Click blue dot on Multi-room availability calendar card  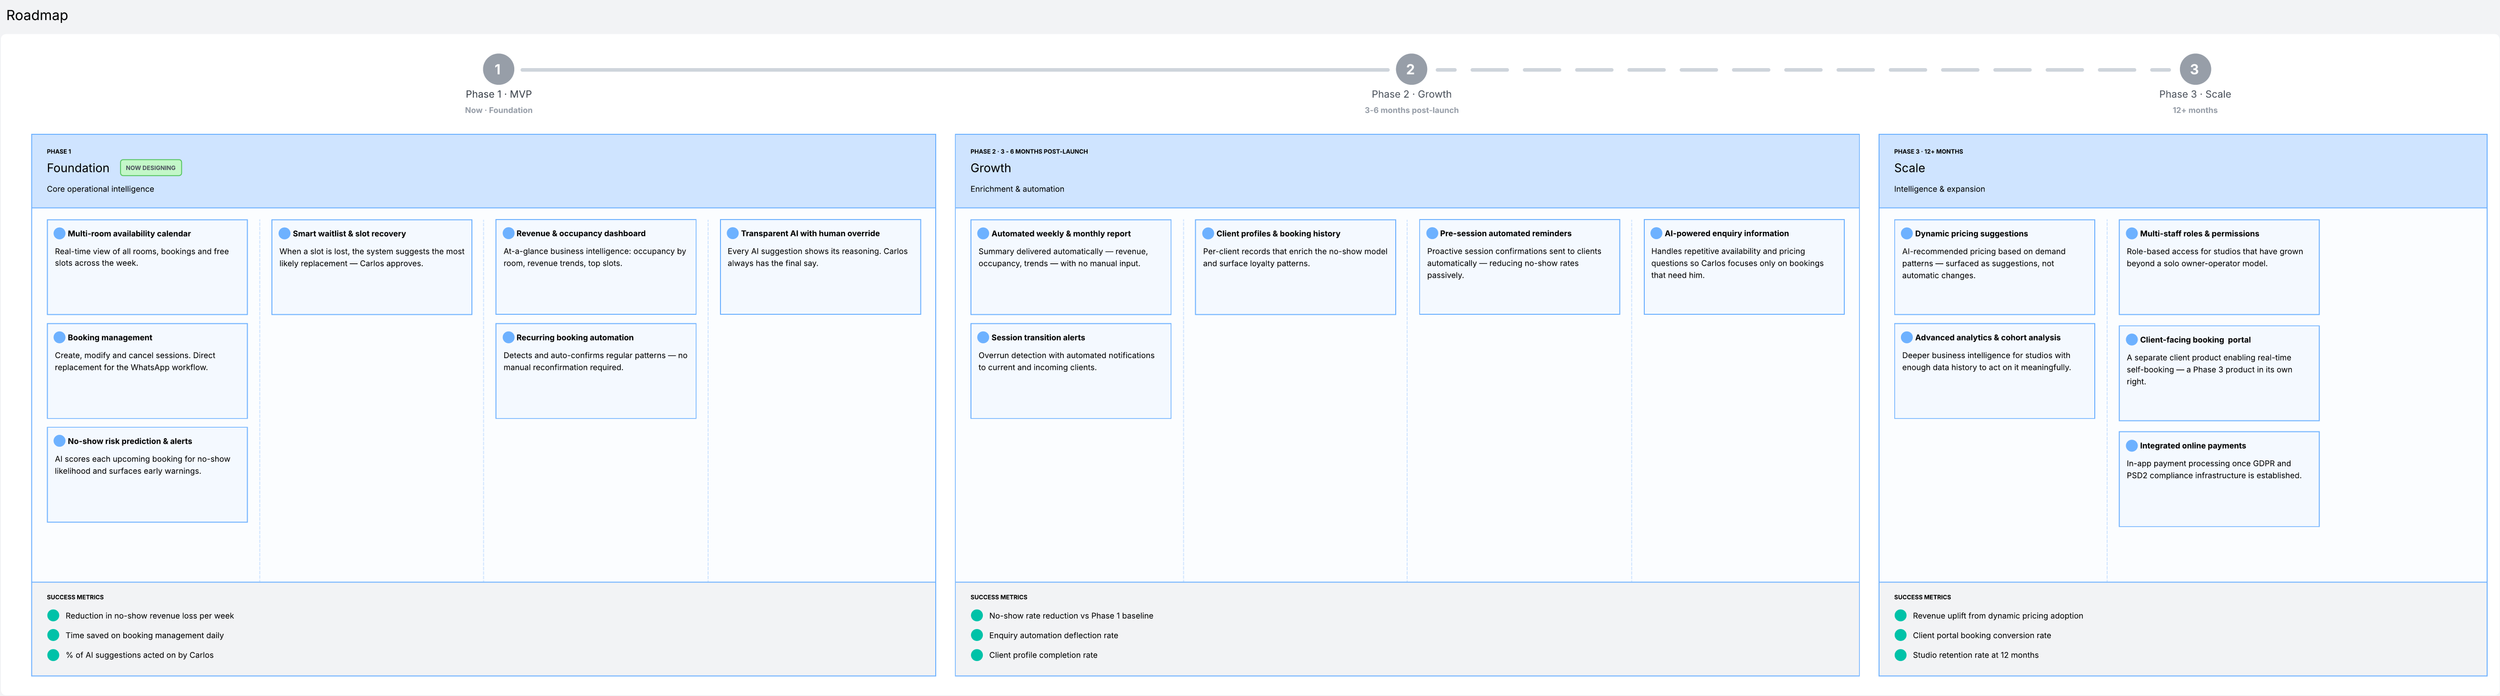coord(59,233)
